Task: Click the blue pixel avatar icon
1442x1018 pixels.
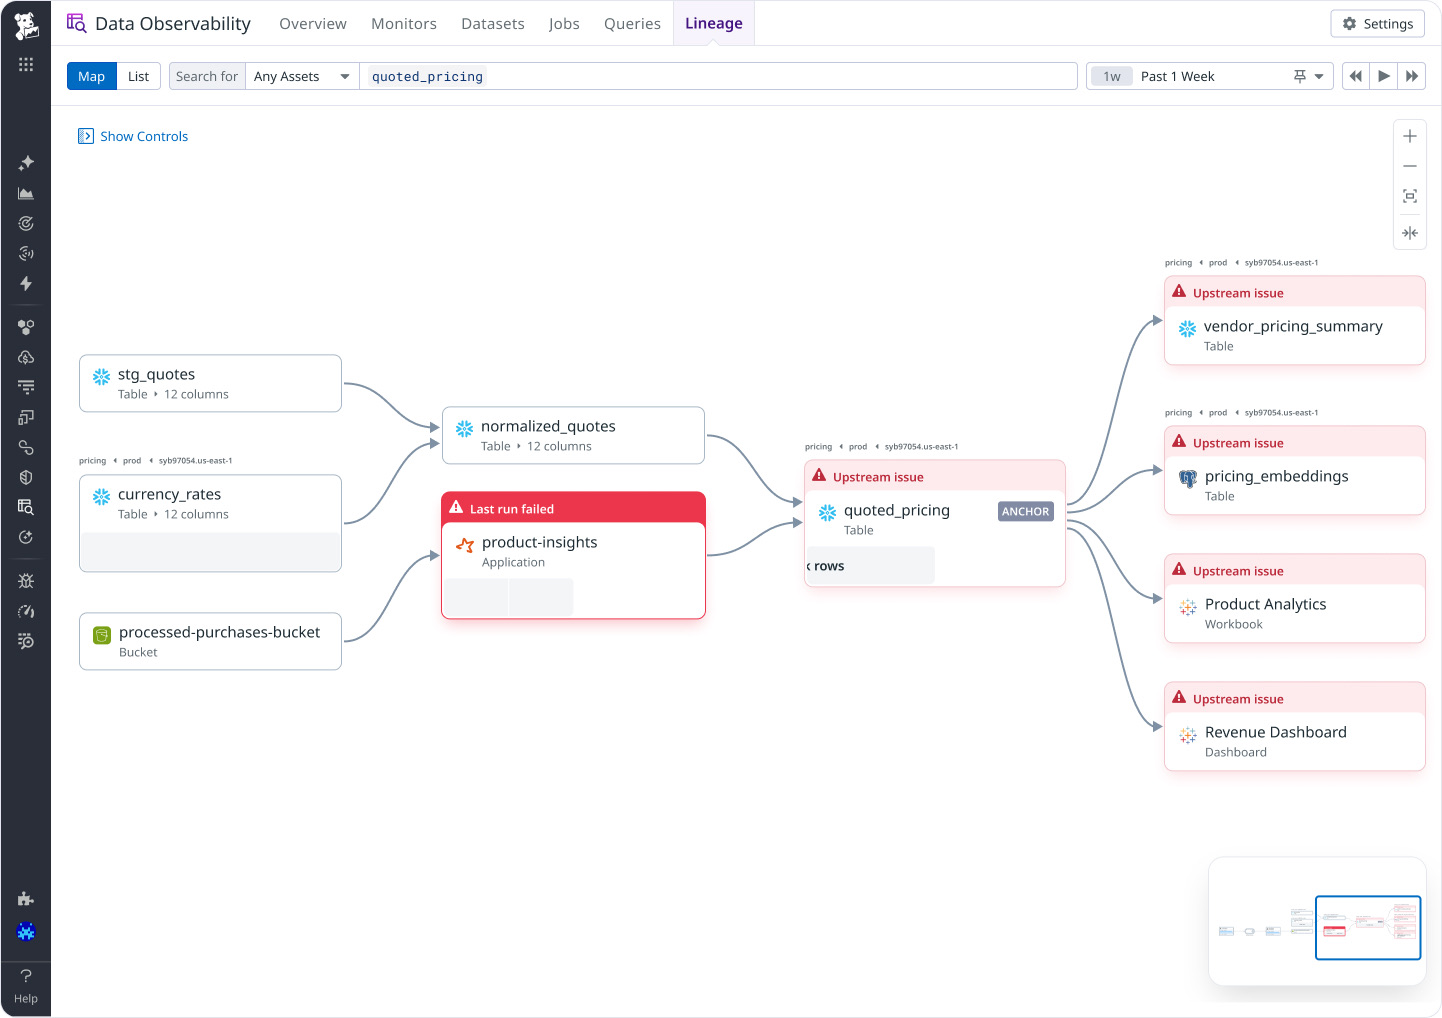Action: point(26,932)
